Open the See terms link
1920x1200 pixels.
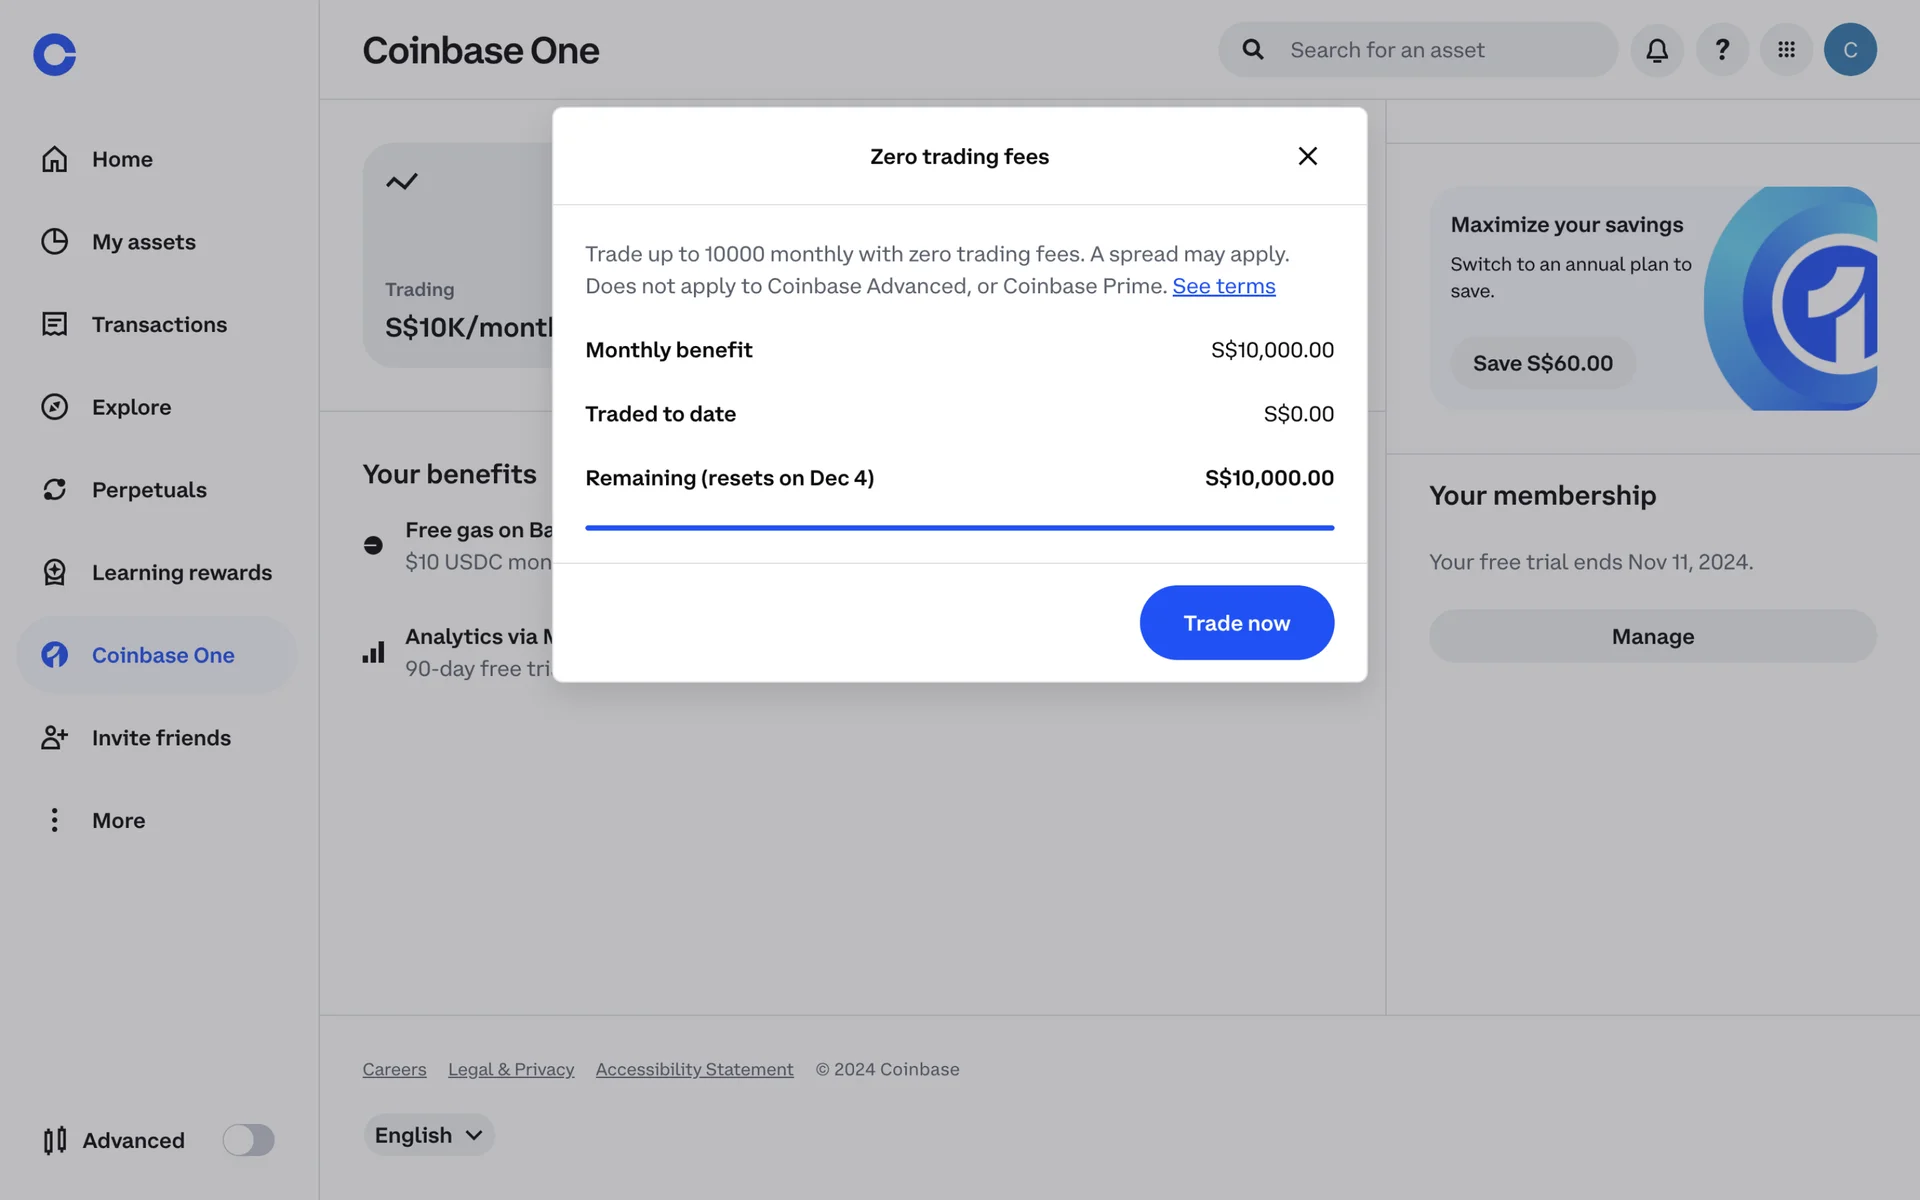pos(1223,286)
